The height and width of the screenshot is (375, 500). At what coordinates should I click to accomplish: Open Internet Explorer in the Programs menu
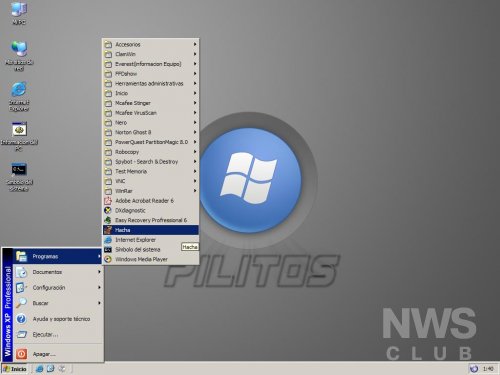point(151,240)
